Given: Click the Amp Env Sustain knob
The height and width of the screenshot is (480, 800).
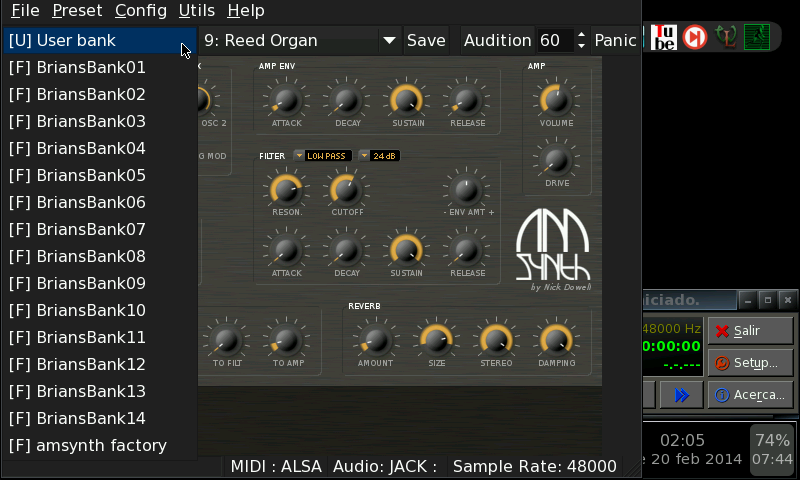Looking at the screenshot, I should point(407,100).
